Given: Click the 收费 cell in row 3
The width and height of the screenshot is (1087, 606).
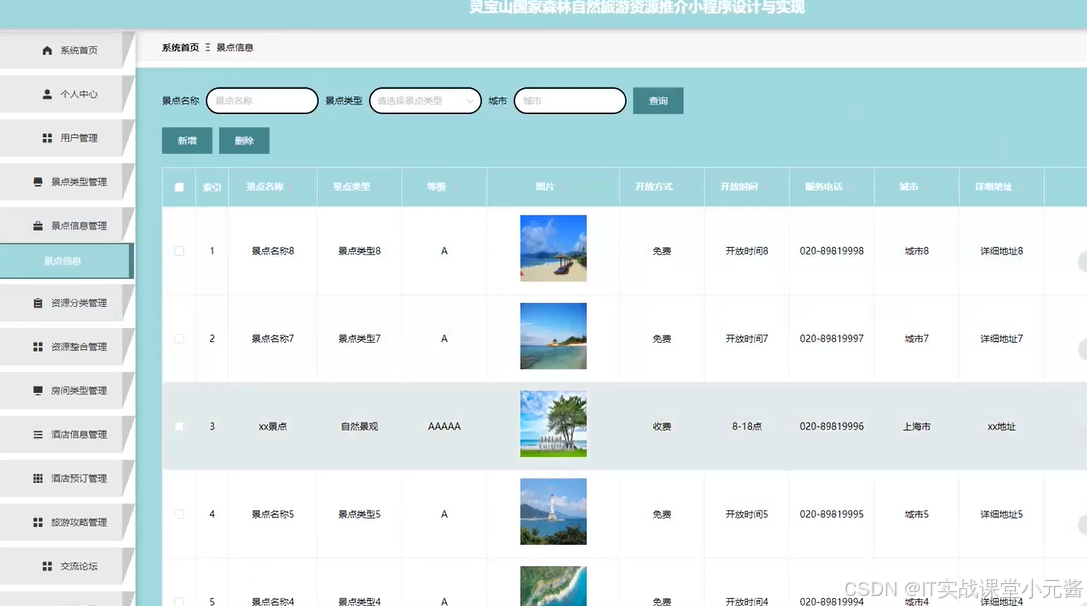Looking at the screenshot, I should pyautogui.click(x=661, y=426).
